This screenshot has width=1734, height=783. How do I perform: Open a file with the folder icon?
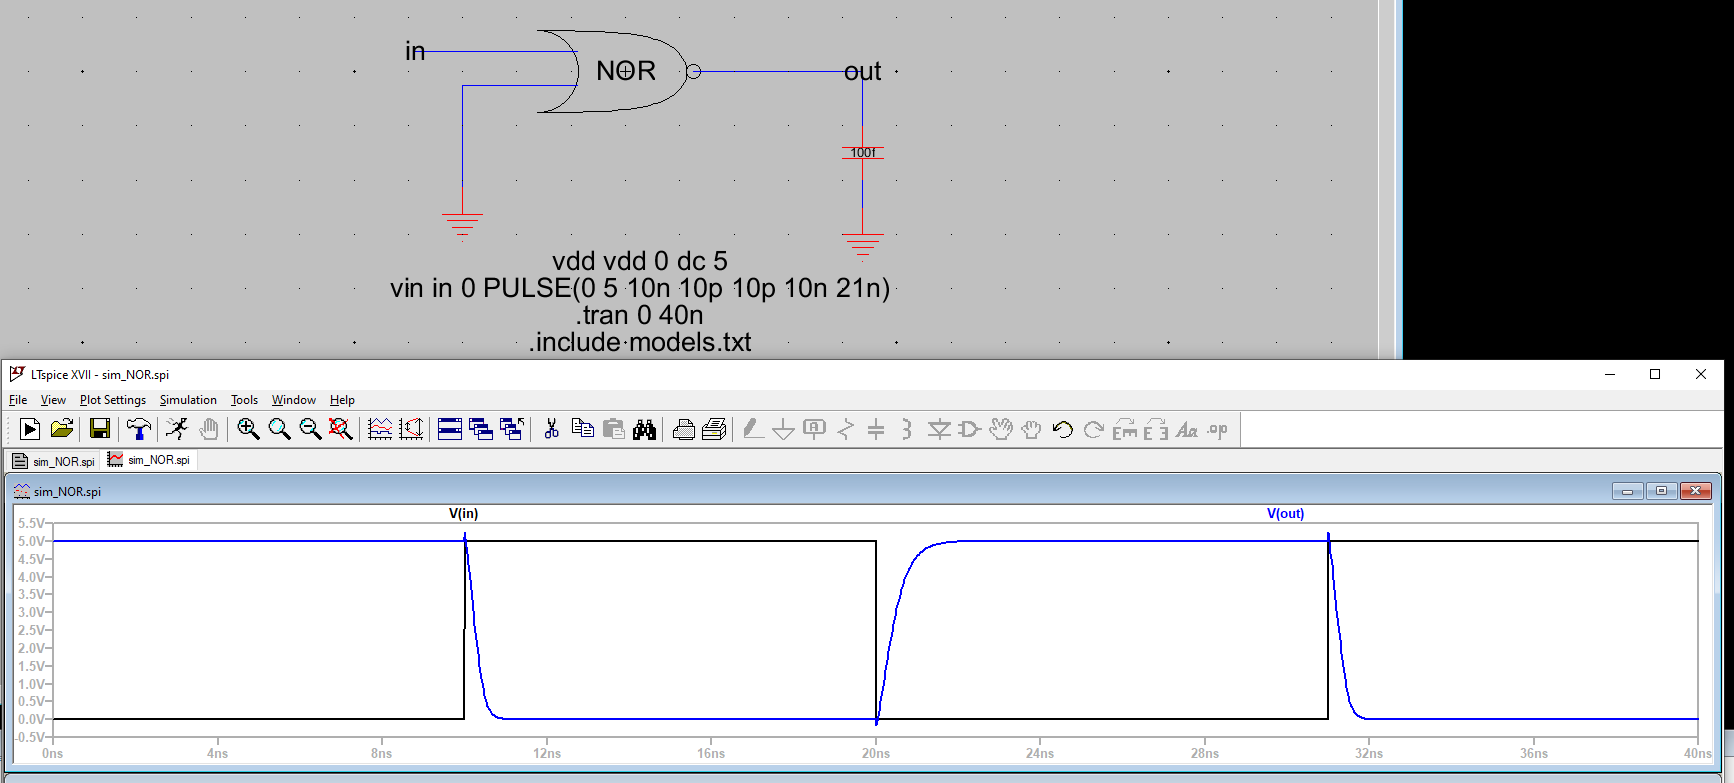click(x=62, y=429)
